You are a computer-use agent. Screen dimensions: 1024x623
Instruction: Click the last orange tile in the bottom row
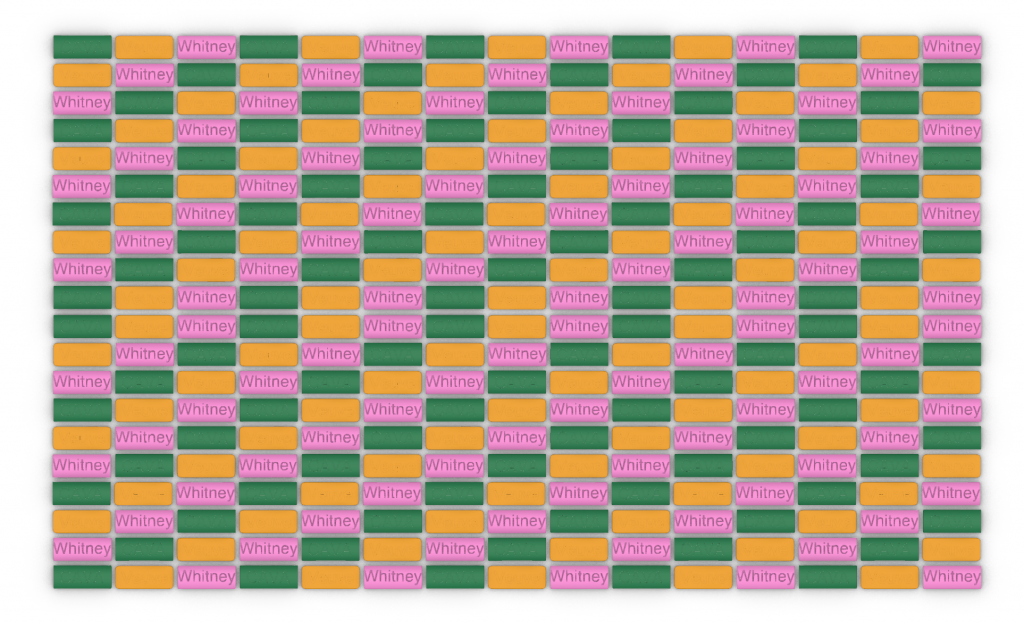coord(889,576)
